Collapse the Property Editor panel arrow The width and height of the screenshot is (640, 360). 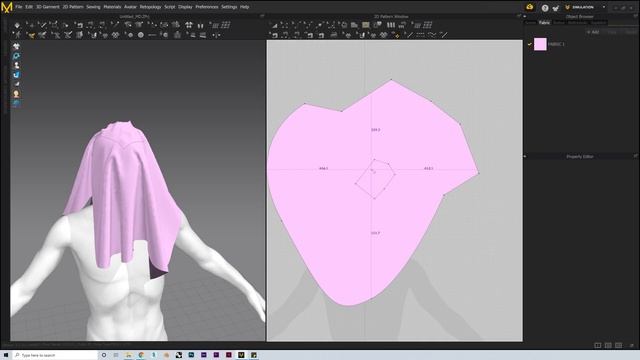tap(525, 156)
